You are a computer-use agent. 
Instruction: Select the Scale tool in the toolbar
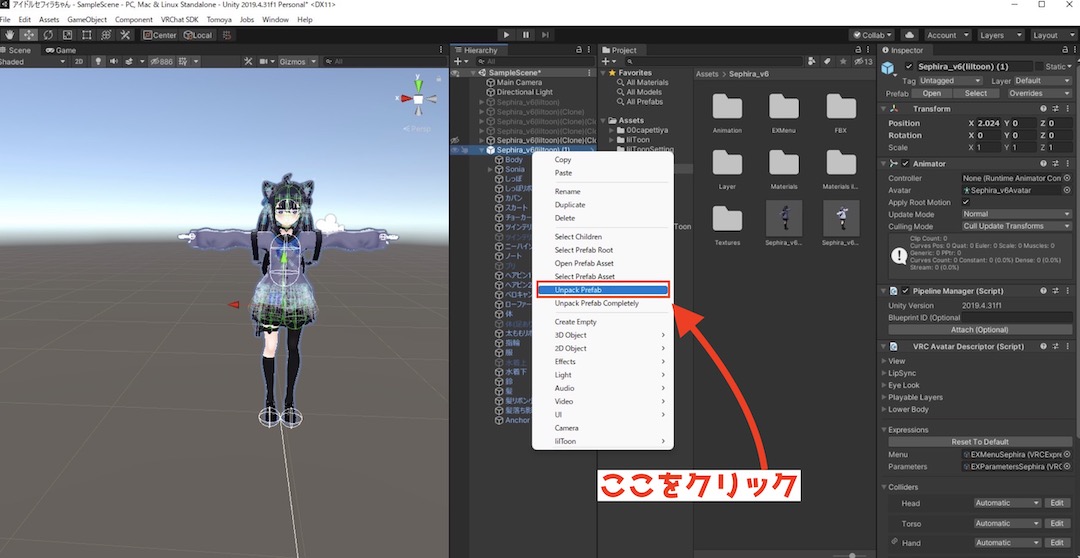pos(68,35)
